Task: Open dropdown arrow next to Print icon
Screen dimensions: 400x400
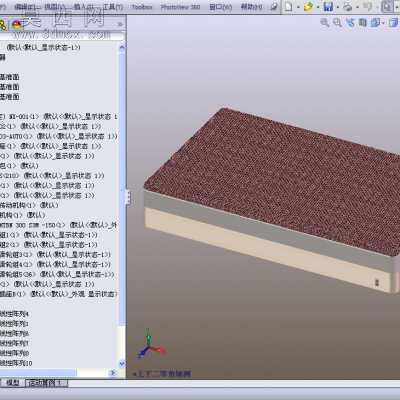Action: 357,7
